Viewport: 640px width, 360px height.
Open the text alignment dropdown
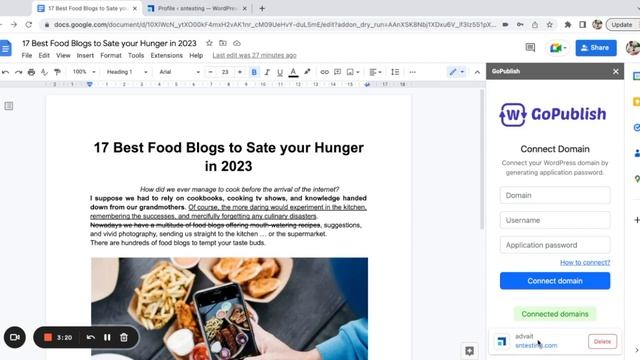tap(376, 72)
